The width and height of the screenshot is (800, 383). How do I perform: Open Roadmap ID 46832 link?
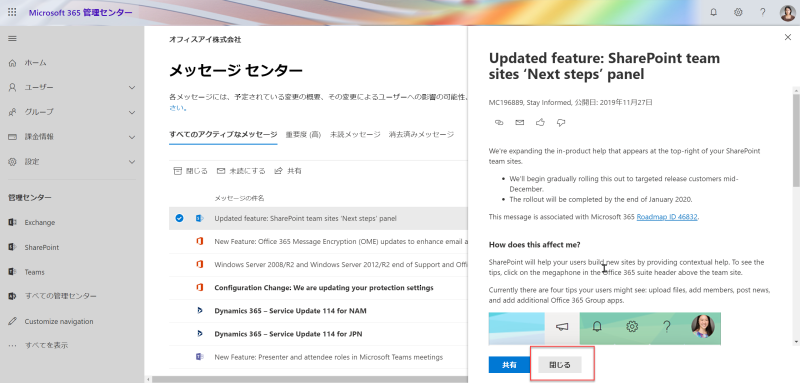667,217
